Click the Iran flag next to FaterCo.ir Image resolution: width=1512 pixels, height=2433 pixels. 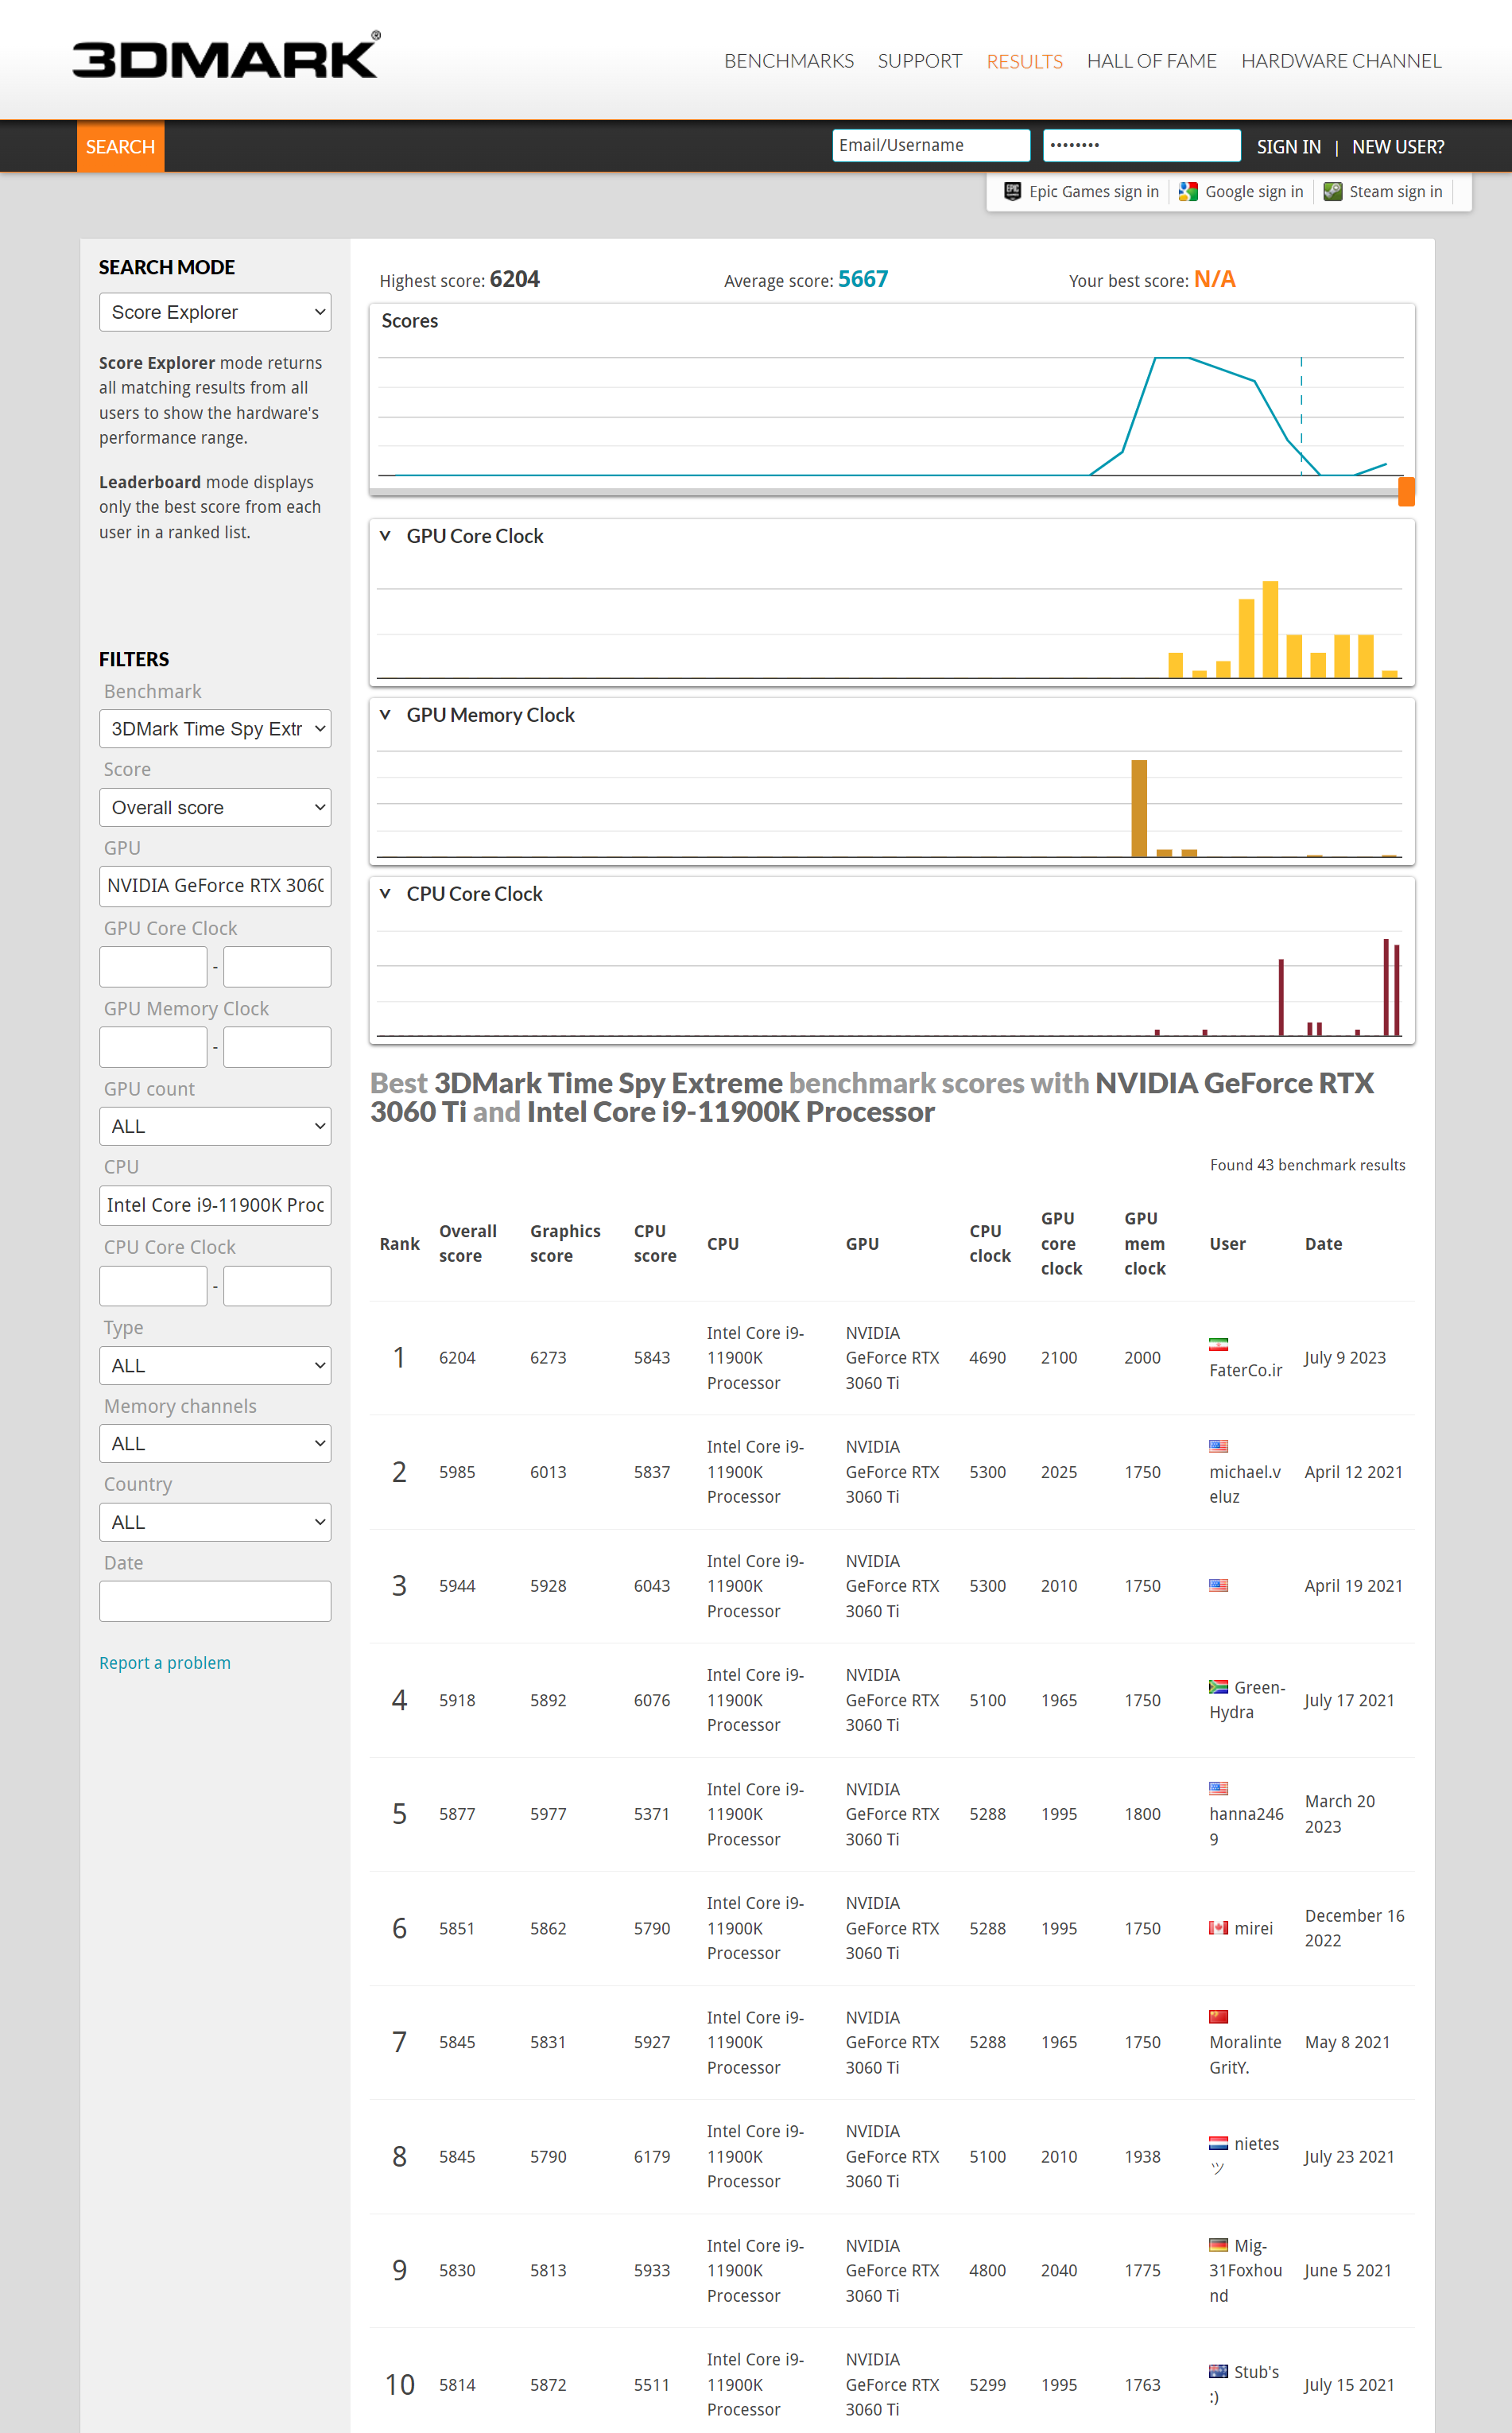tap(1218, 1344)
